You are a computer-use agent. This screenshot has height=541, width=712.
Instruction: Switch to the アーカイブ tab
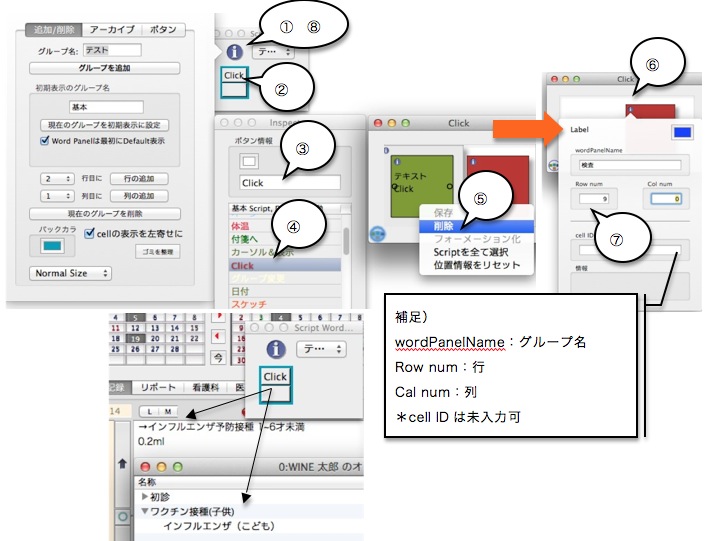pos(110,29)
